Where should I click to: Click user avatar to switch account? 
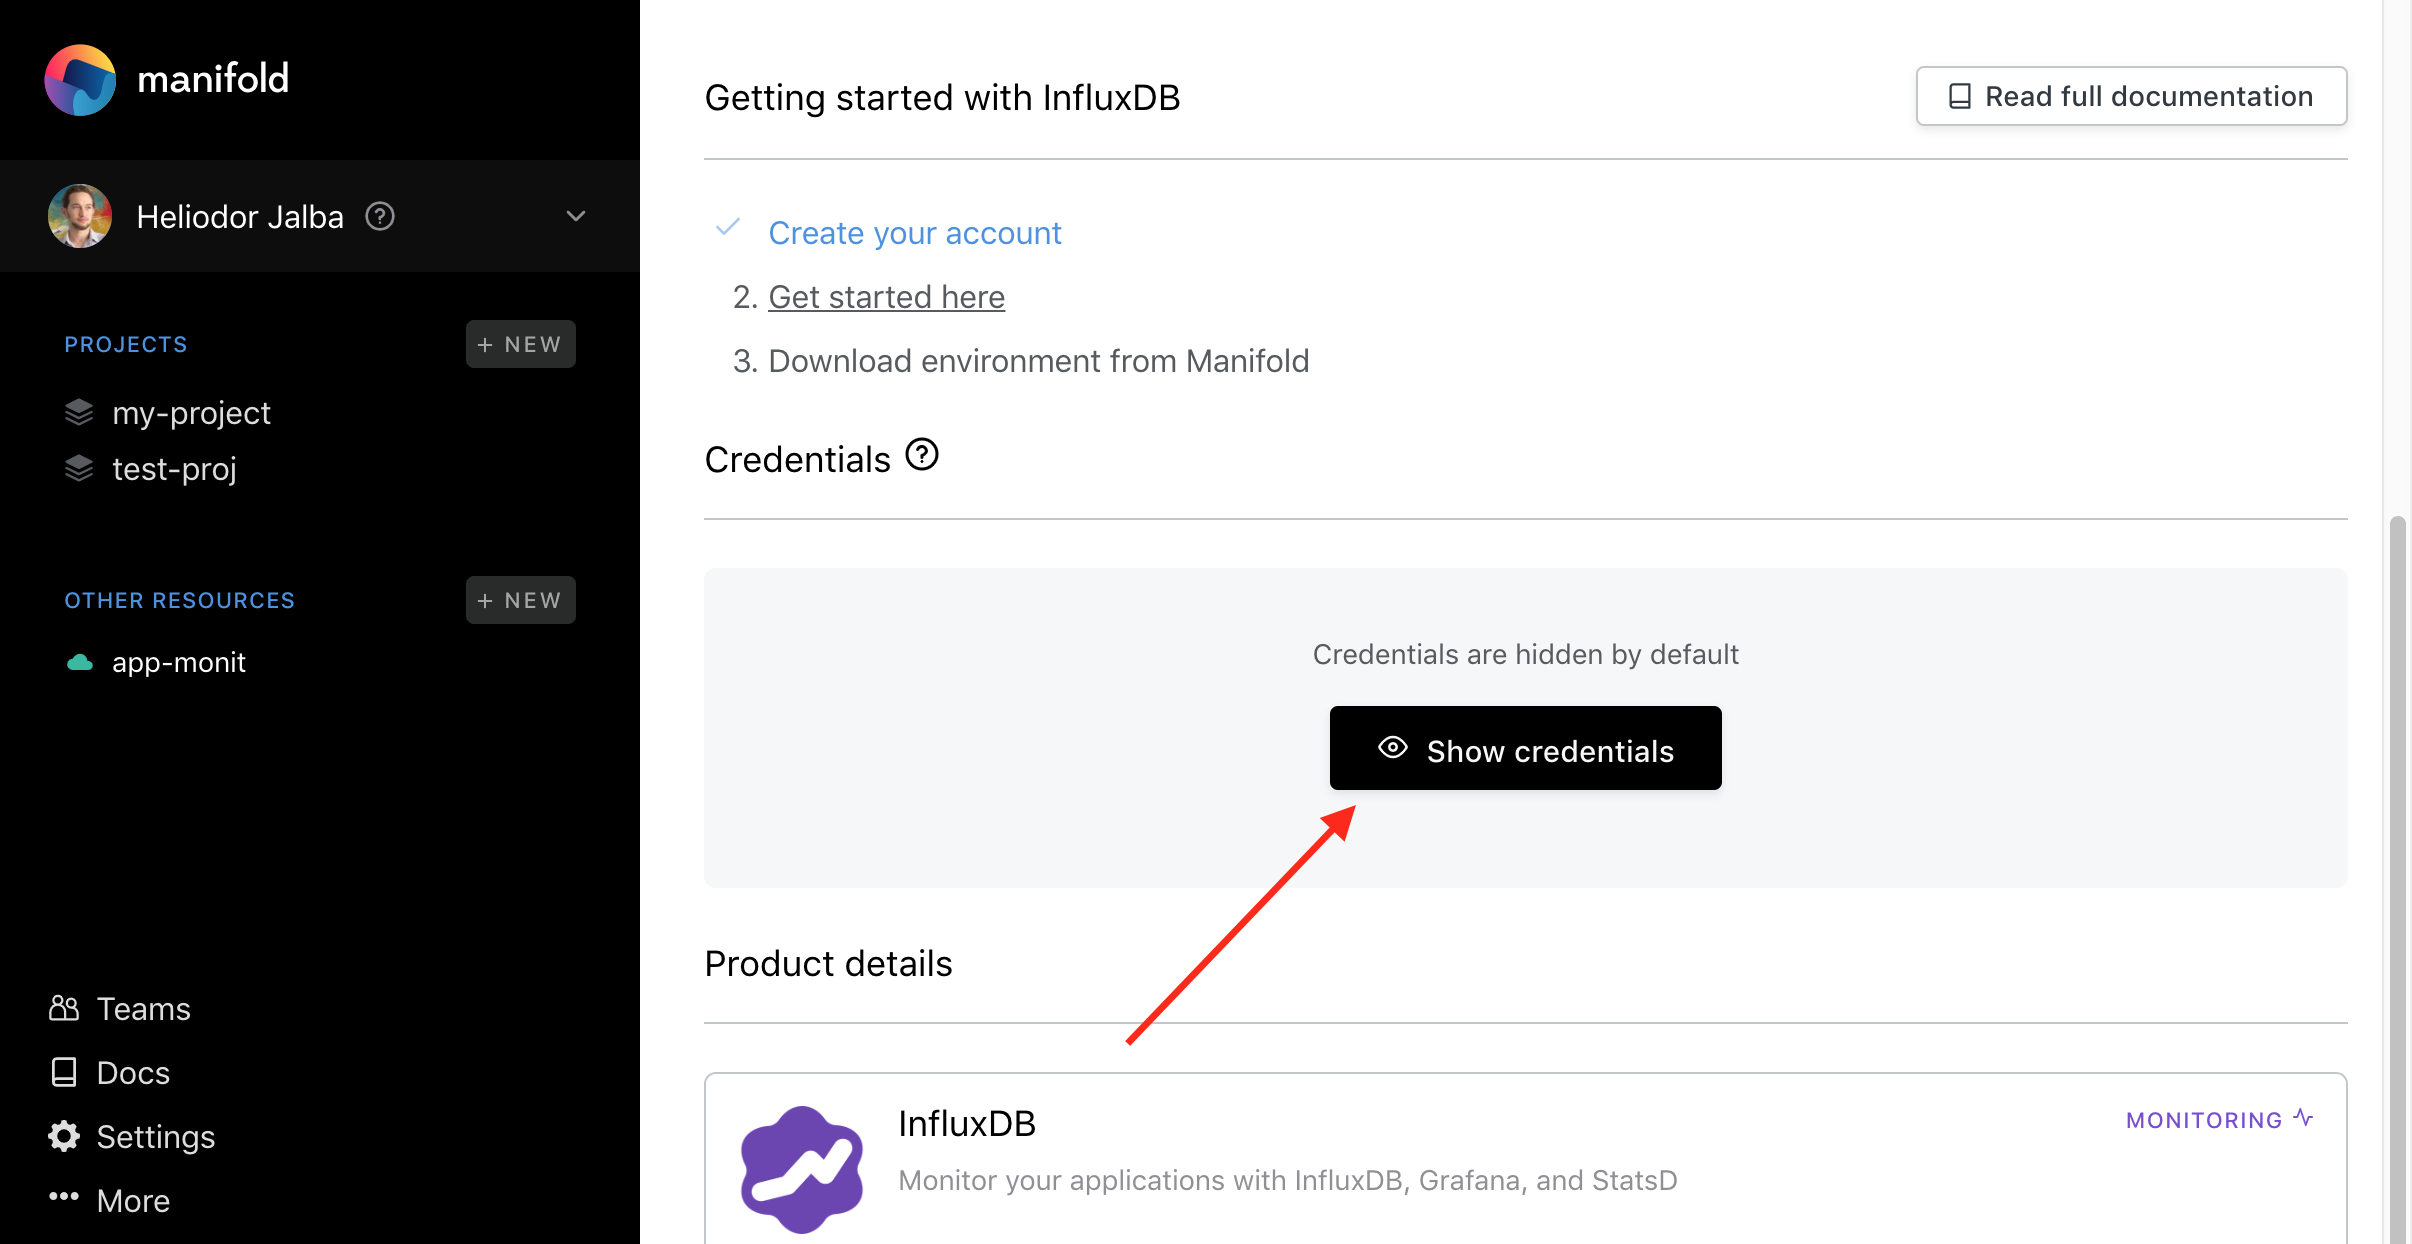(80, 216)
